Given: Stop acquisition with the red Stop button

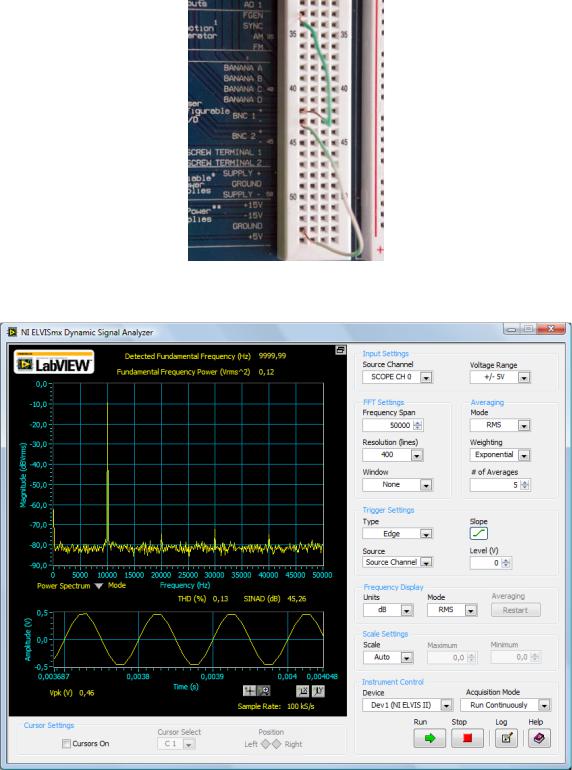Looking at the screenshot, I should pos(467,738).
